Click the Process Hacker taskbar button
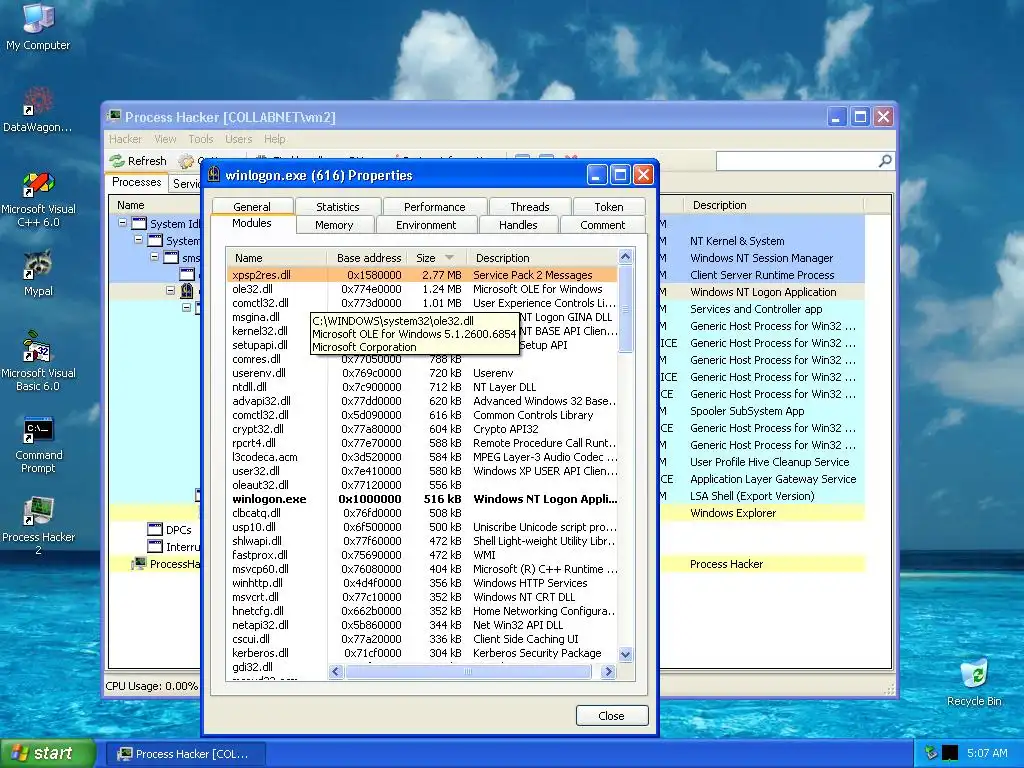Screen dimensions: 1024x768 click(x=185, y=754)
